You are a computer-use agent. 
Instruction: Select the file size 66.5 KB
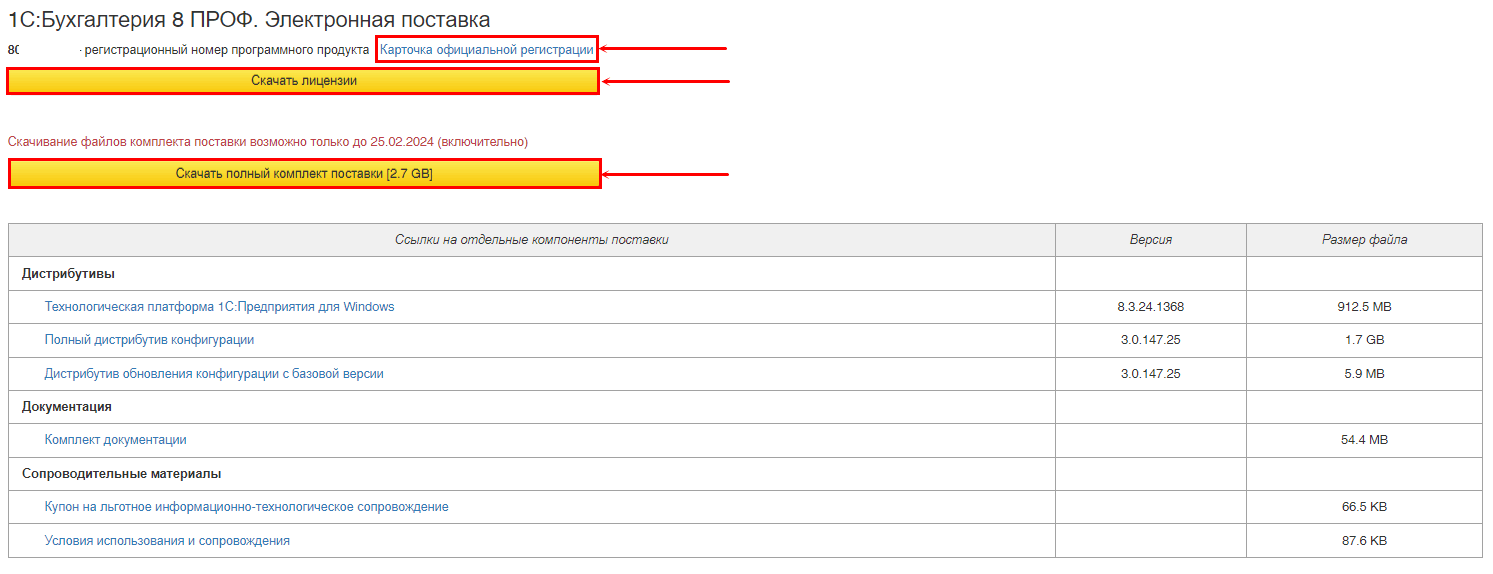pos(1364,507)
